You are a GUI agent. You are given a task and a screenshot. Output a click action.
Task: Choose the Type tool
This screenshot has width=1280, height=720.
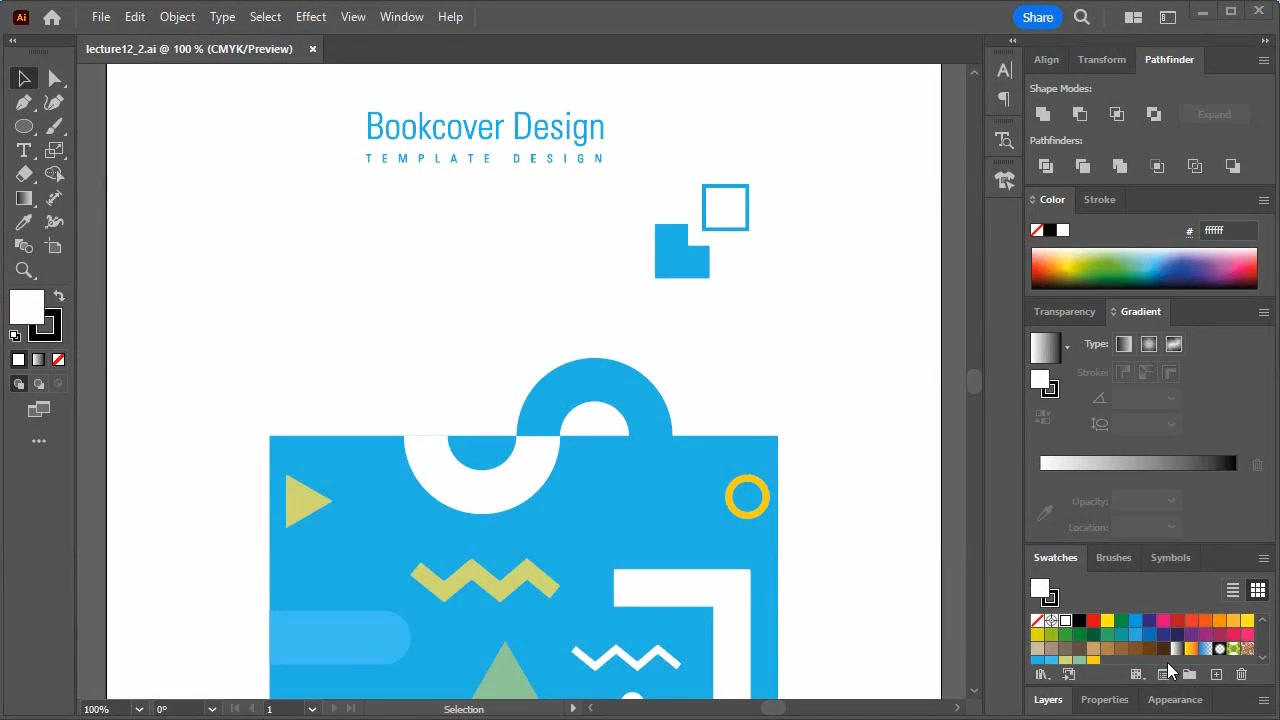(24, 150)
